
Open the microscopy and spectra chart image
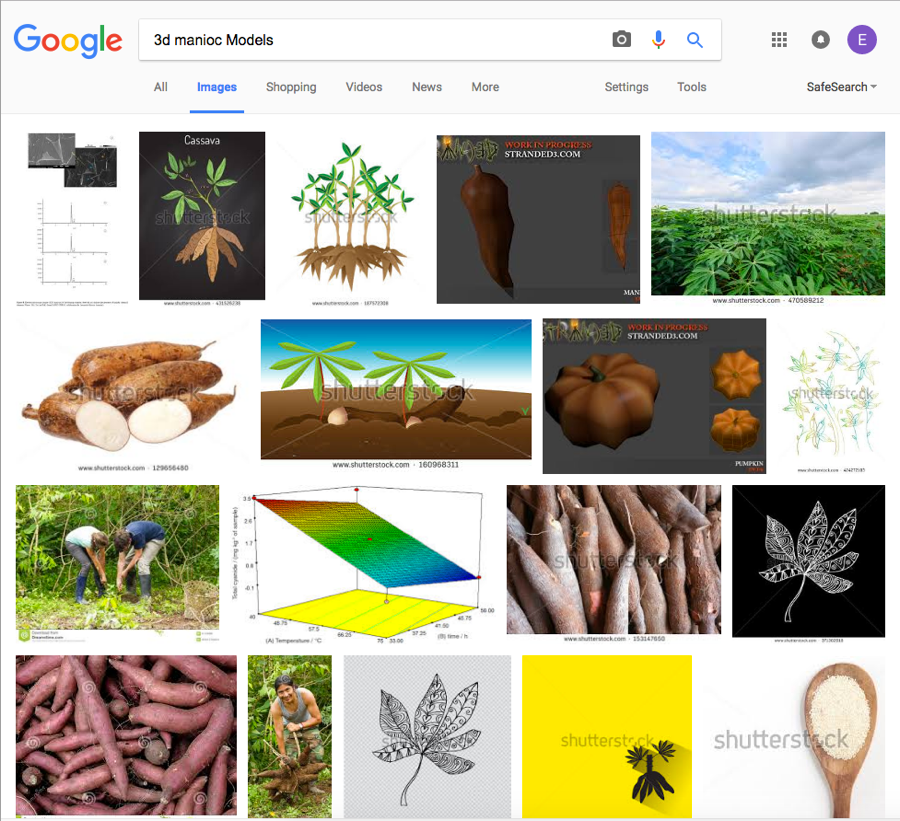pos(72,219)
